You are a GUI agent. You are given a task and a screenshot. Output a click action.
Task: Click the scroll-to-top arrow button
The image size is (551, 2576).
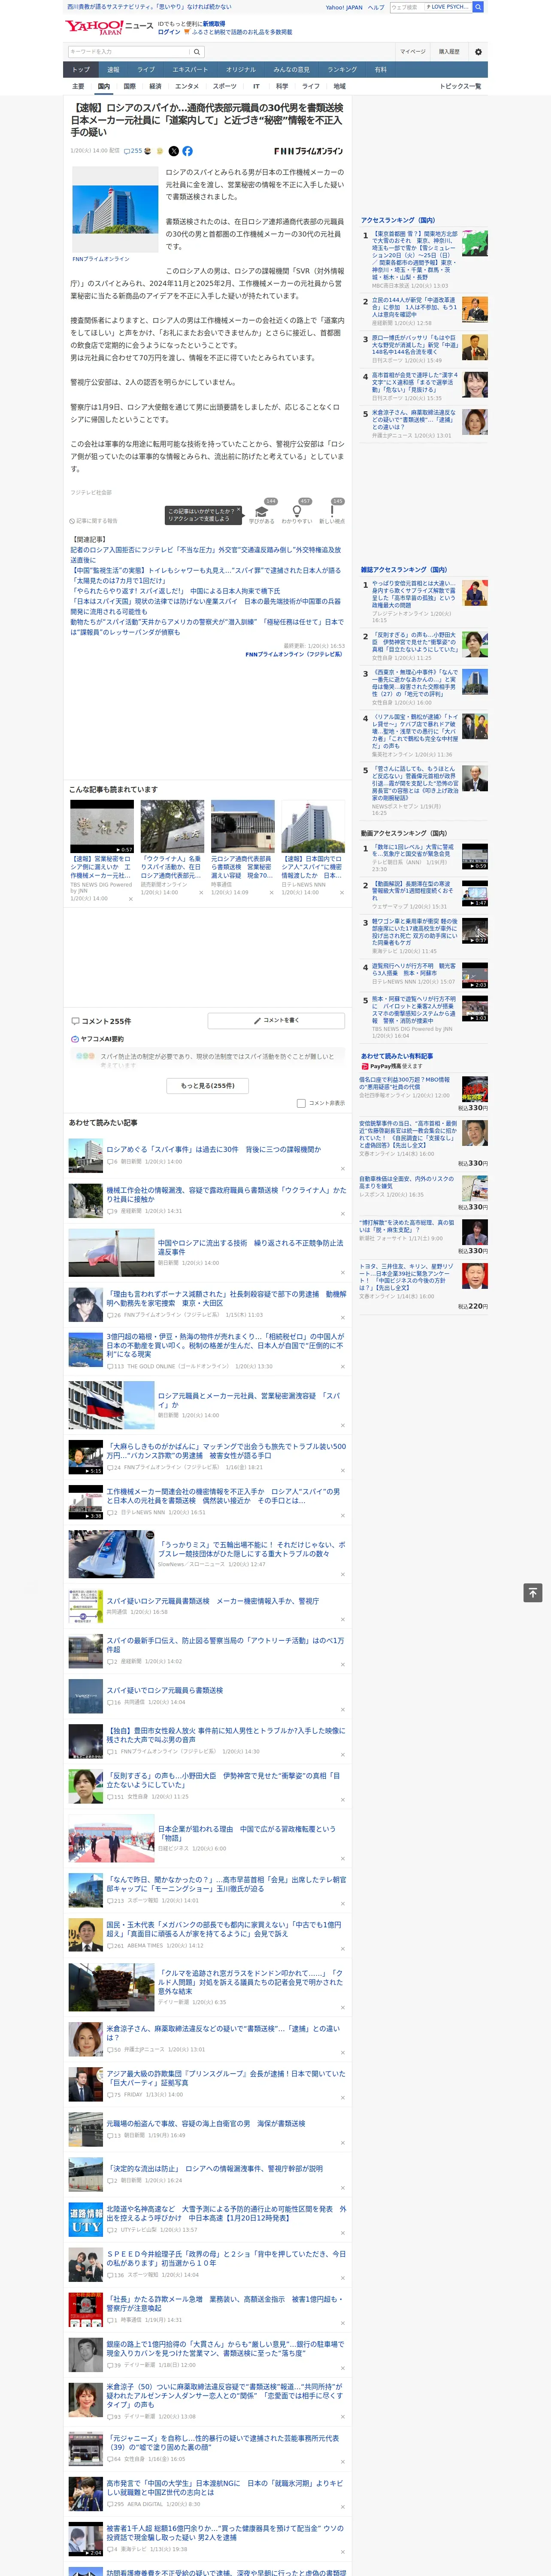(533, 1593)
